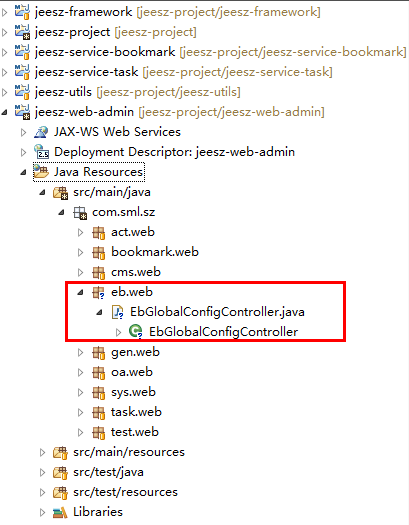Click the cms.web package icon
Viewport: 409px width, 525px height.
[x=99, y=272]
